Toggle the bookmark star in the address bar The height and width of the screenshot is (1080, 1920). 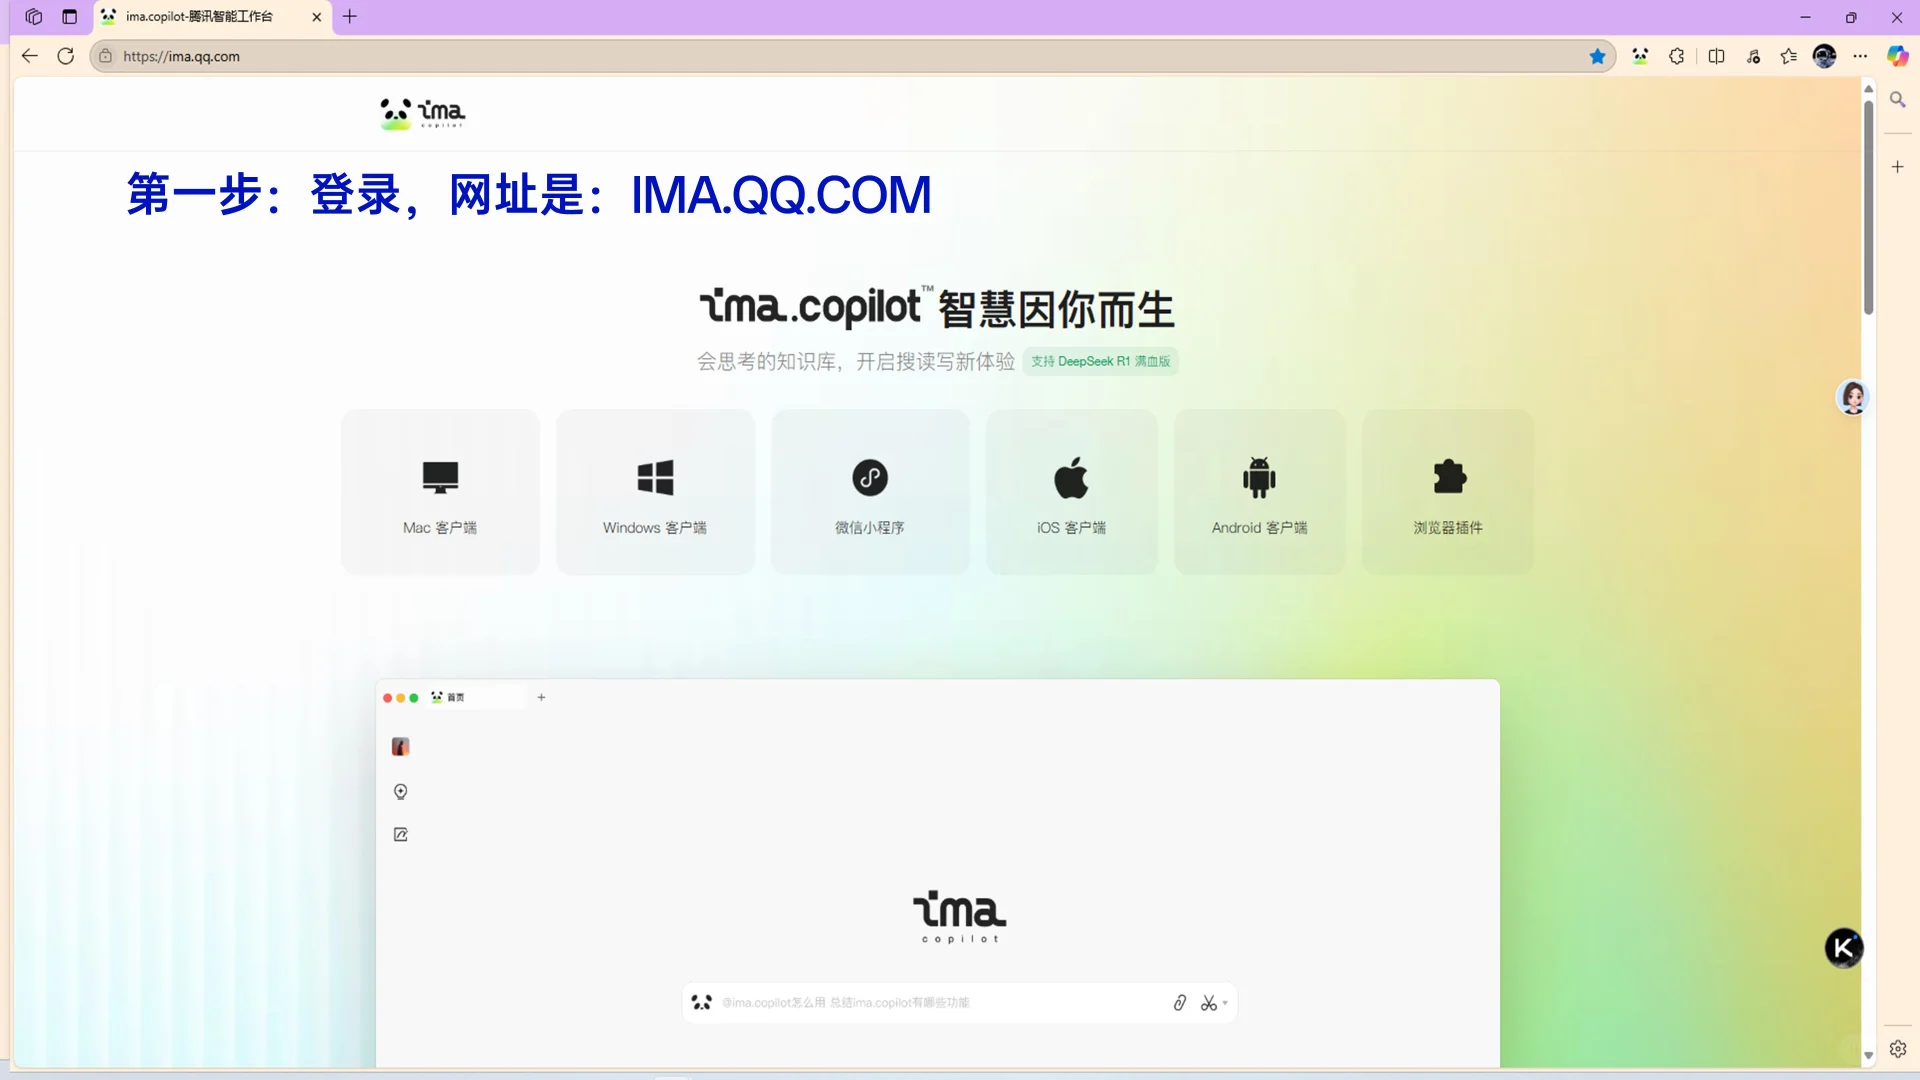[1597, 56]
